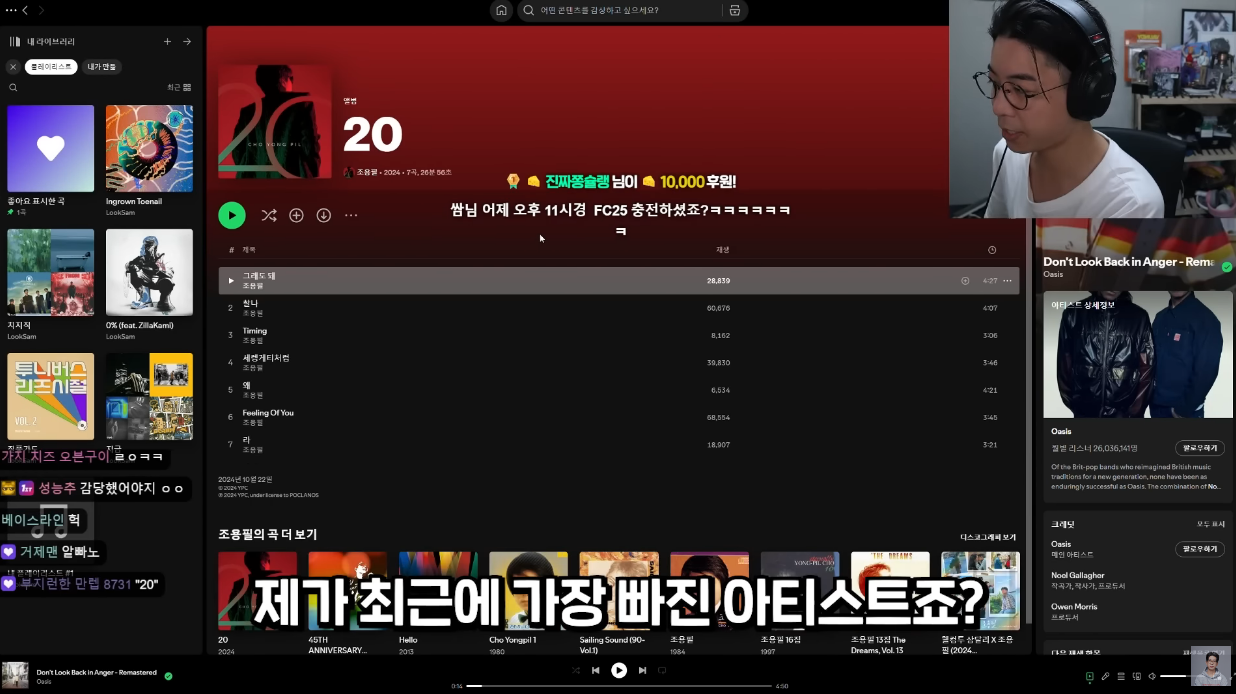Click the 모두 보기 link in credits
The height and width of the screenshot is (694, 1236).
1210,524
